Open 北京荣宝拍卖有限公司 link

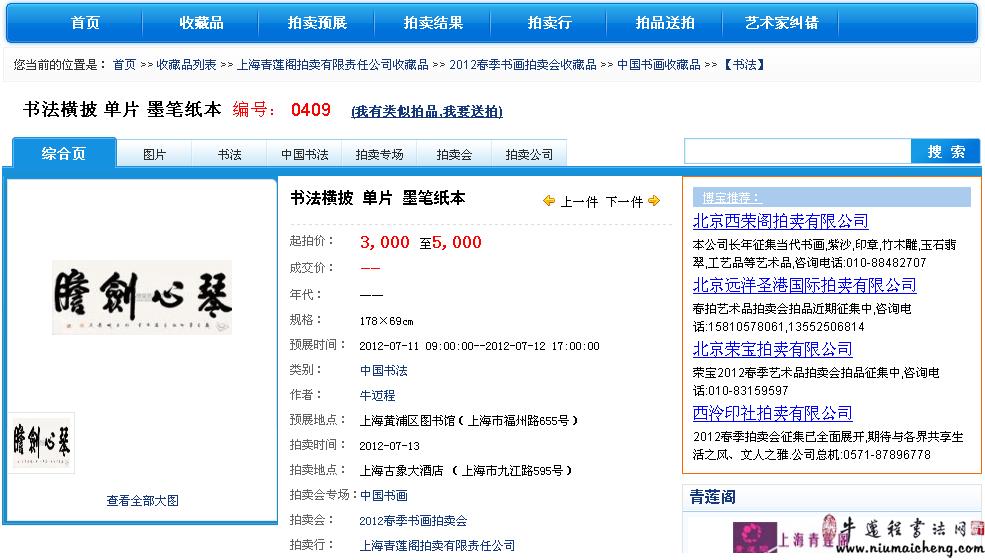pos(773,349)
